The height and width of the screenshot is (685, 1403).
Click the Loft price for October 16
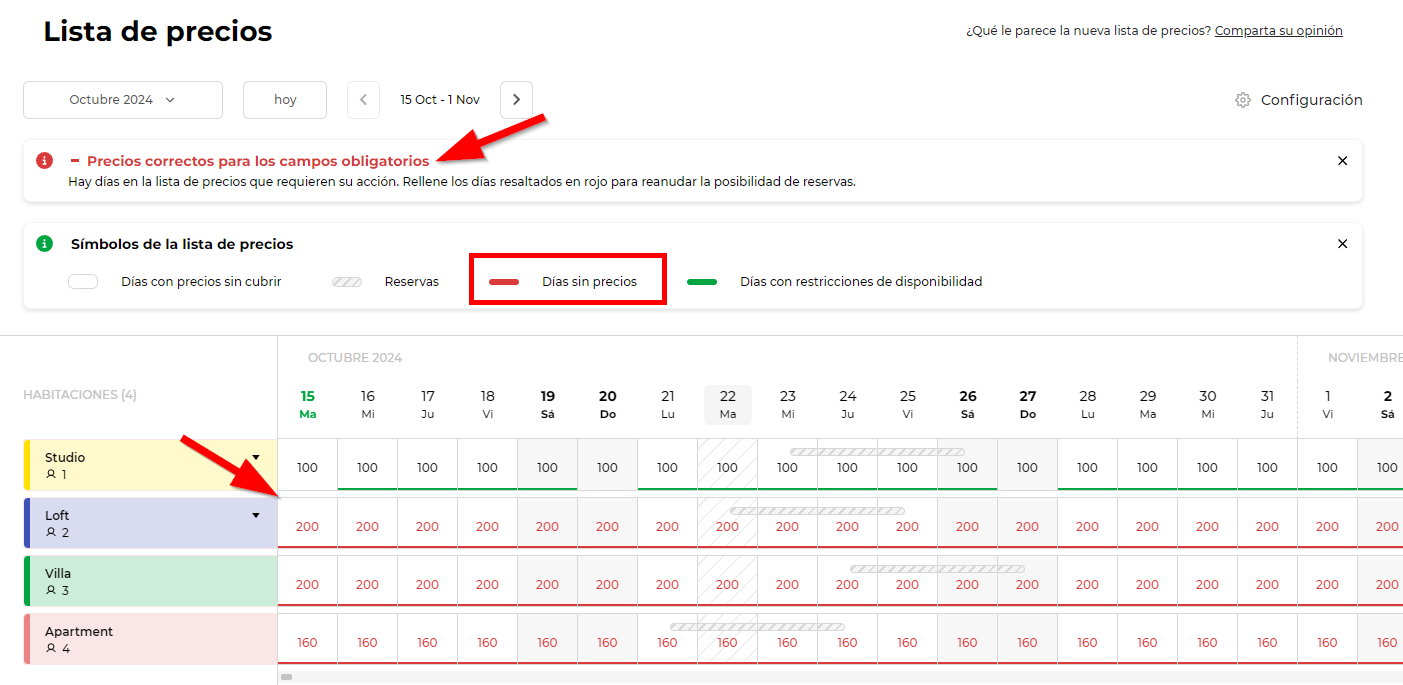point(367,526)
